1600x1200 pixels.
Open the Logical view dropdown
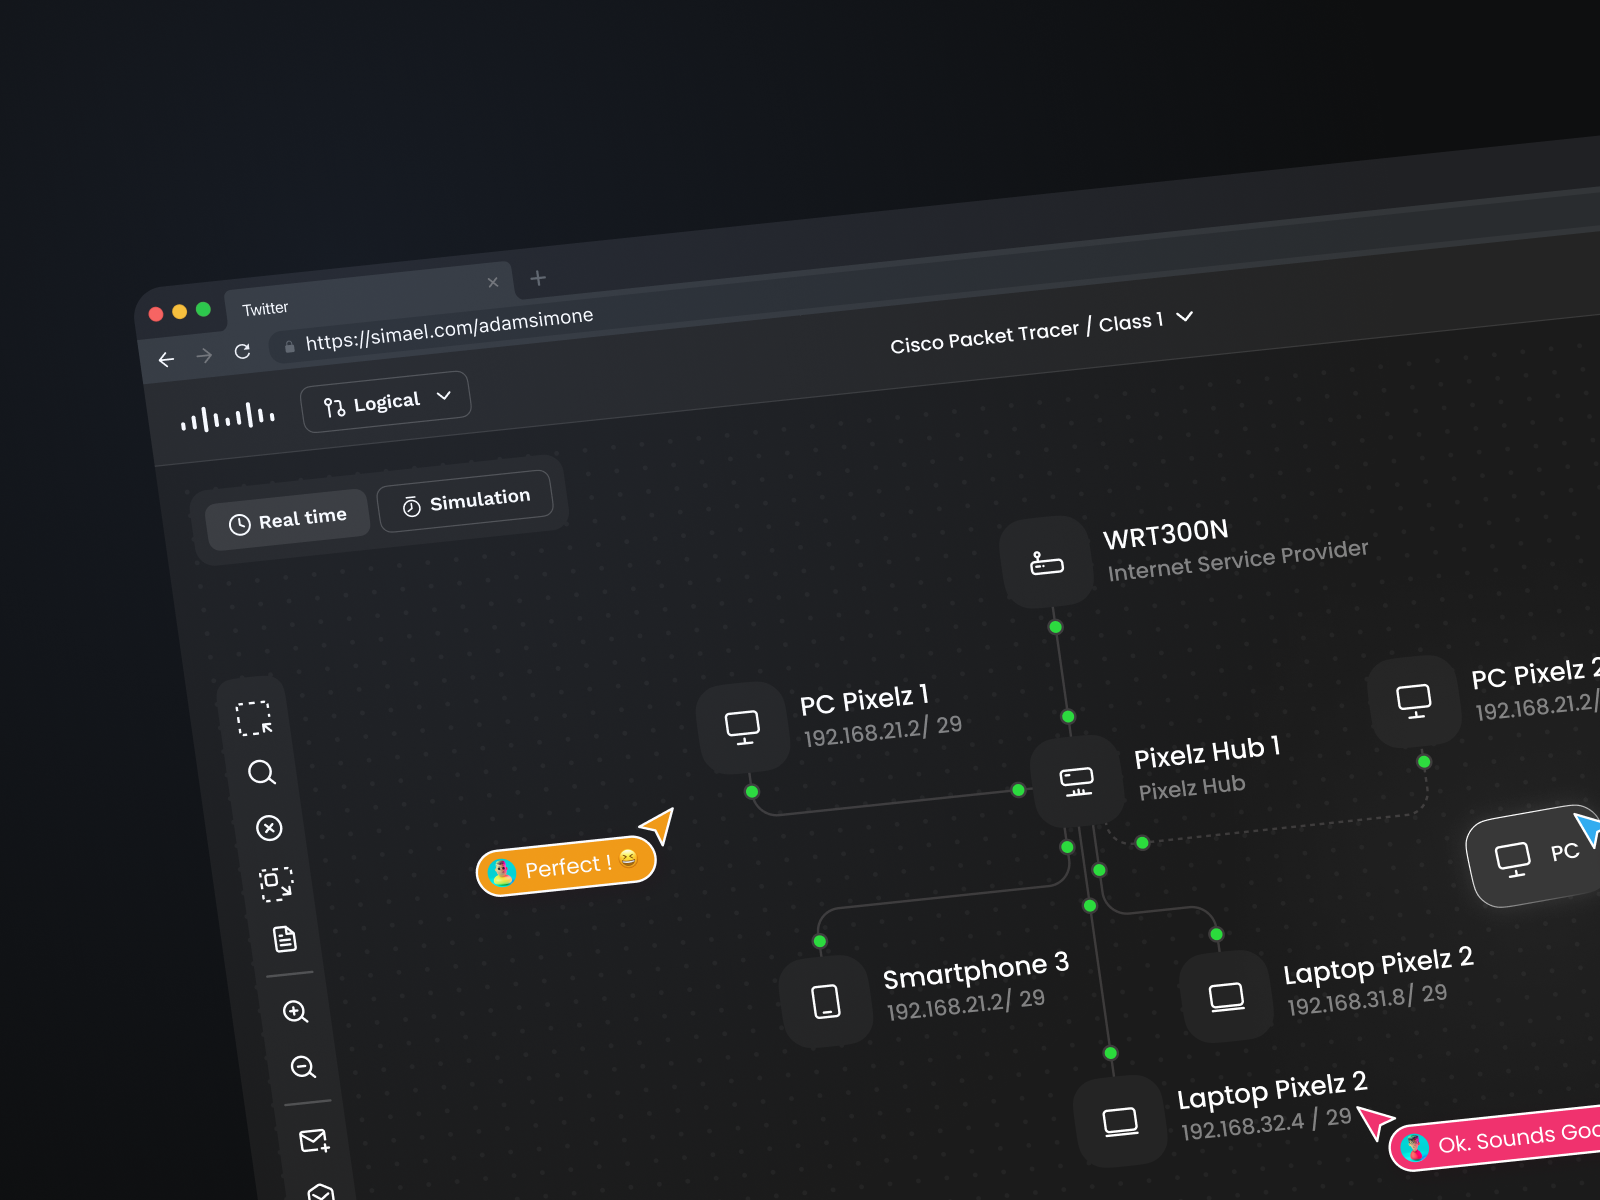(386, 399)
